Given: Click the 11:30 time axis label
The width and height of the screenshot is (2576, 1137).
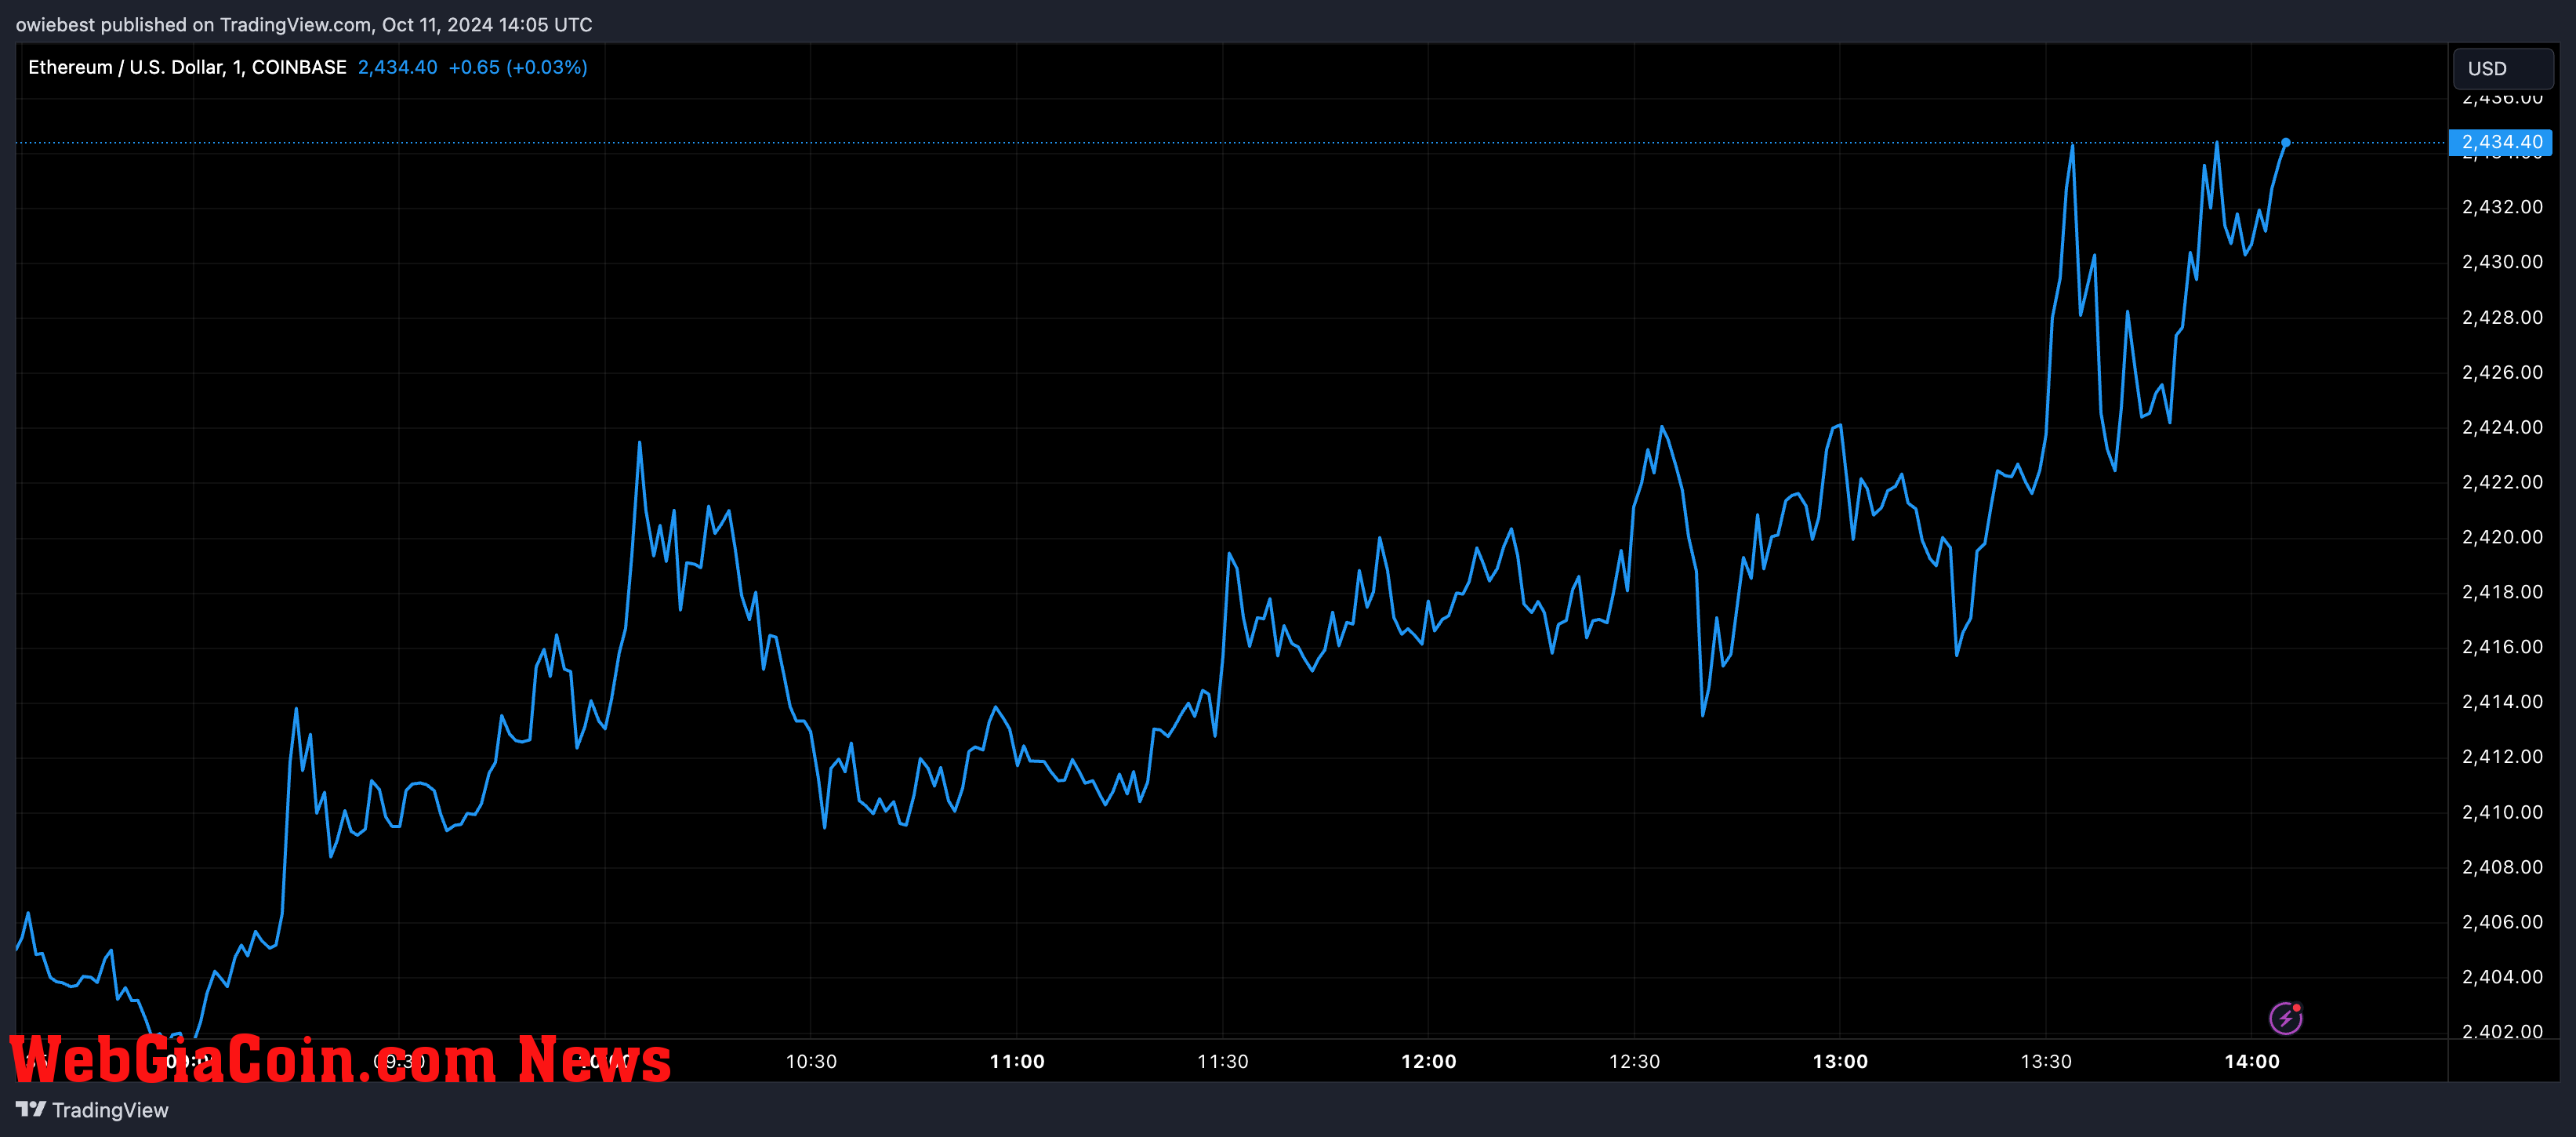Looking at the screenshot, I should click(x=1222, y=1061).
